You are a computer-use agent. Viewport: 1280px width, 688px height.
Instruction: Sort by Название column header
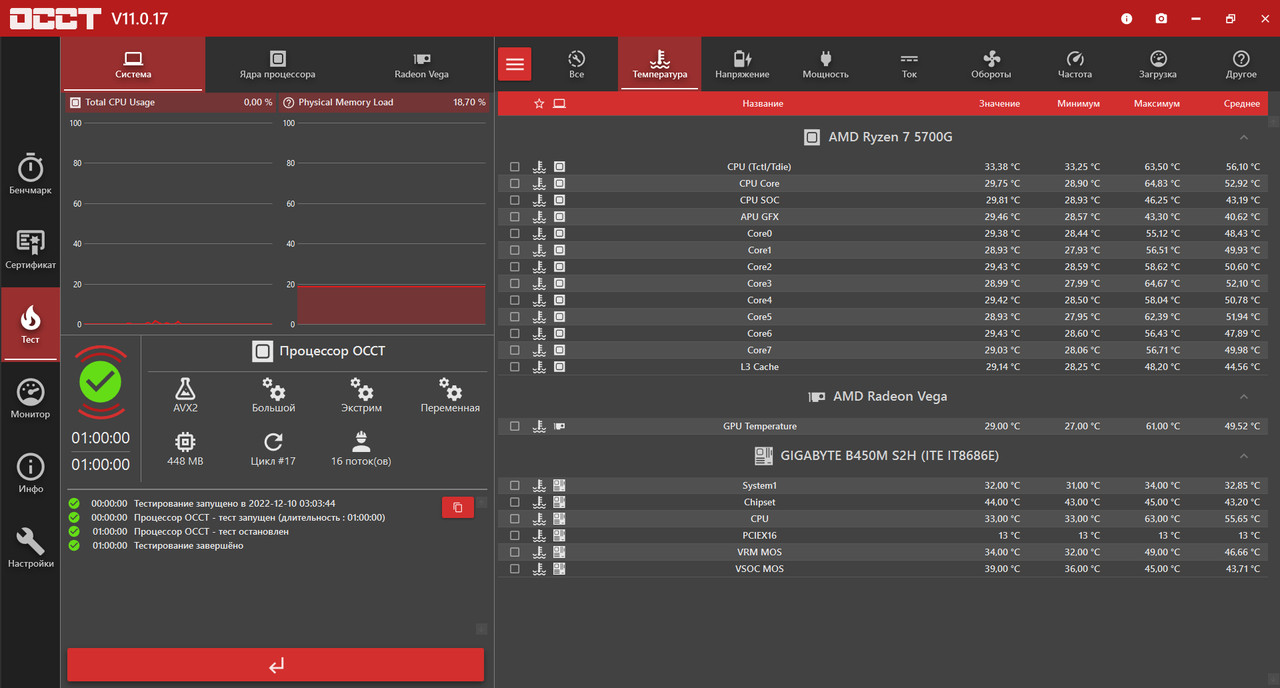(x=763, y=104)
